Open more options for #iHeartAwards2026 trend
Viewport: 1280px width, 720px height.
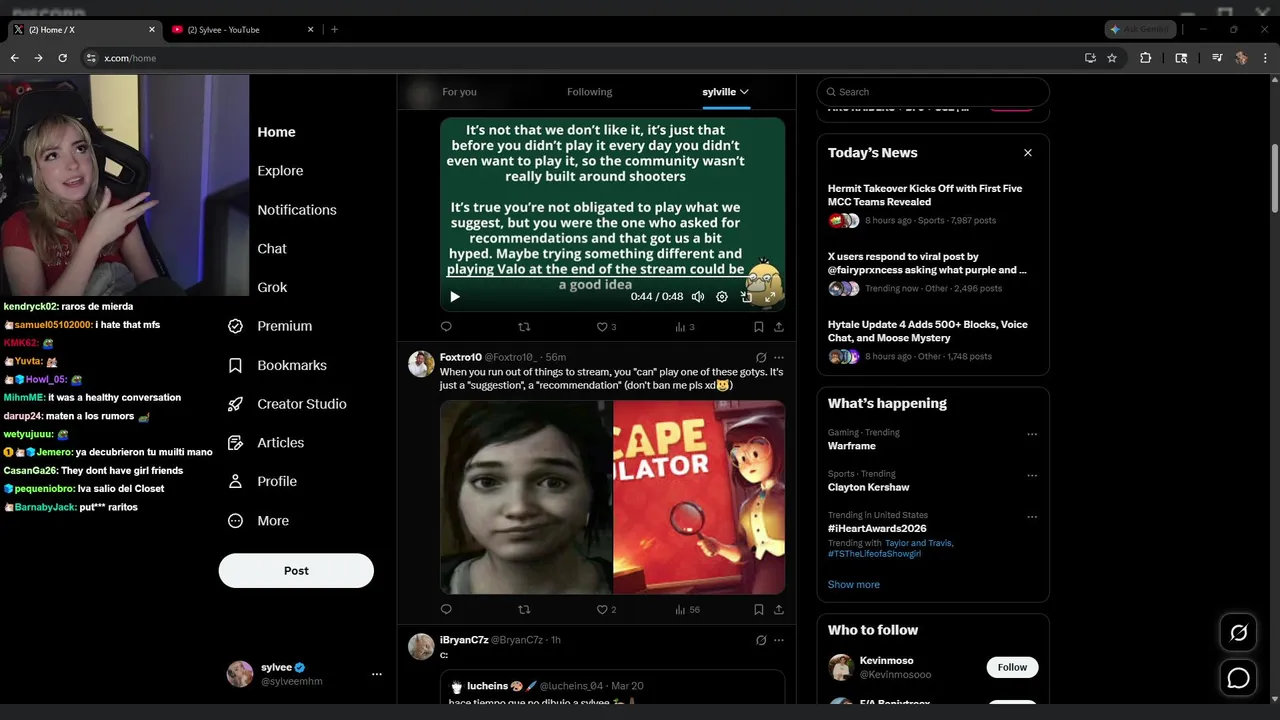(x=1032, y=518)
